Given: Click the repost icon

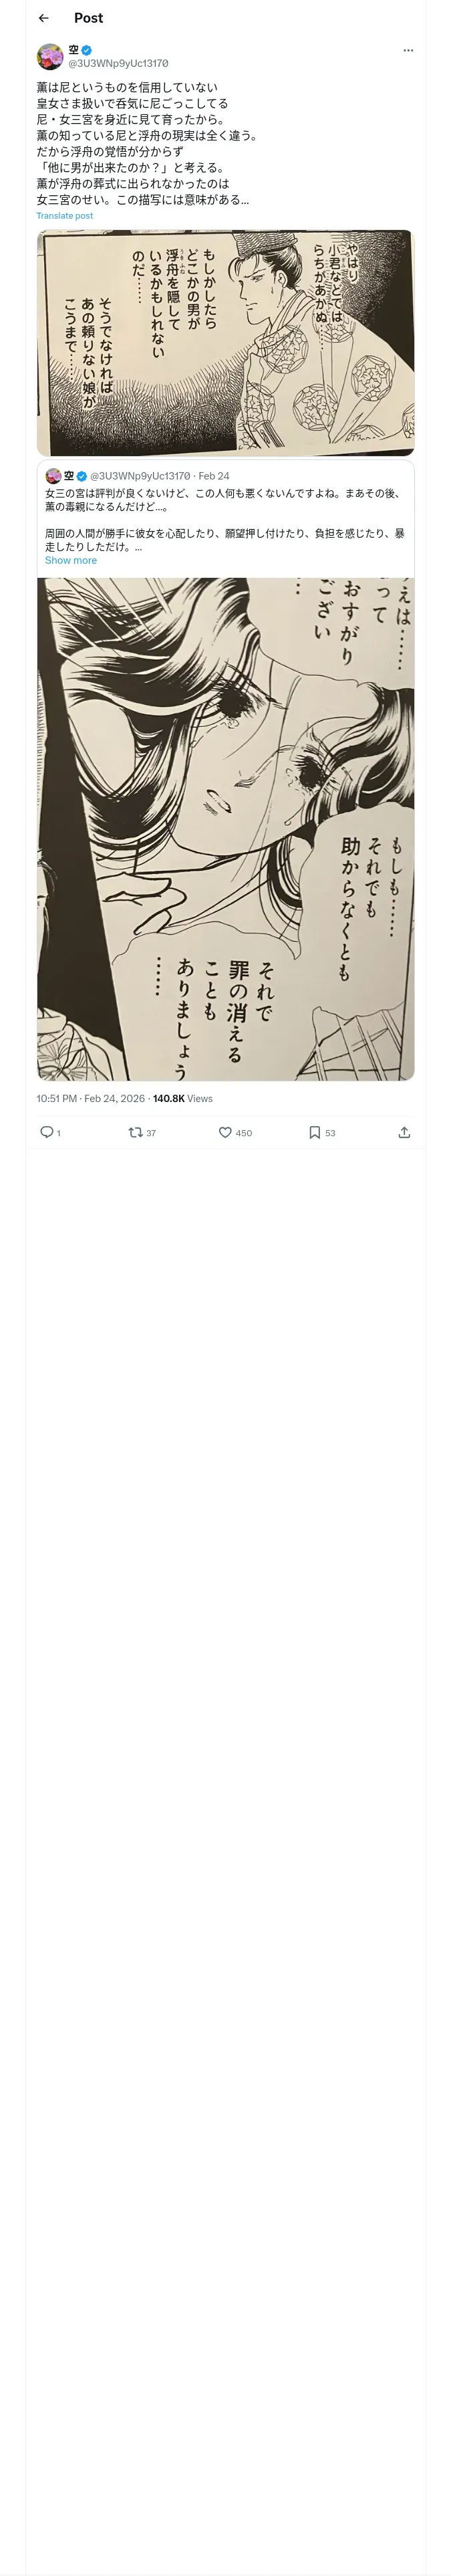Looking at the screenshot, I should coord(135,1132).
